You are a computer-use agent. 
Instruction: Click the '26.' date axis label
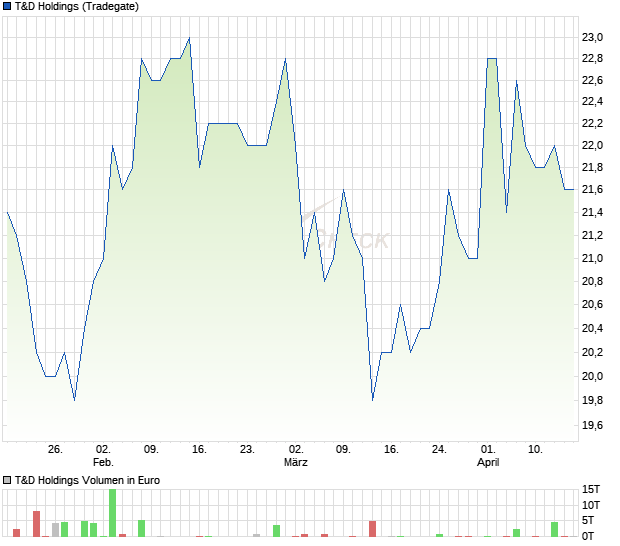(x=55, y=449)
